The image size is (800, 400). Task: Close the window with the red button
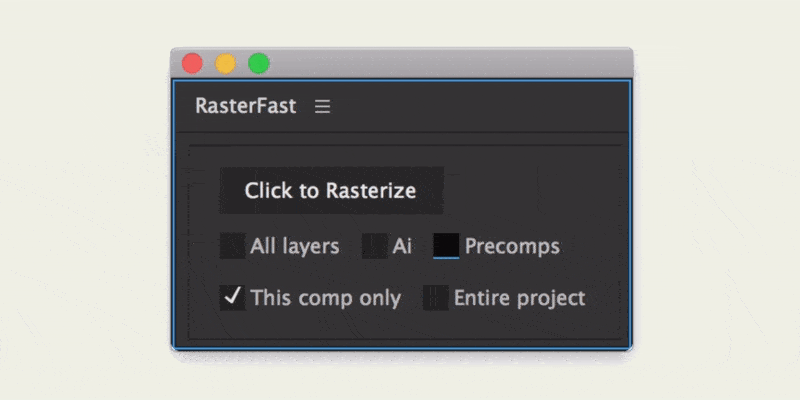click(x=192, y=63)
